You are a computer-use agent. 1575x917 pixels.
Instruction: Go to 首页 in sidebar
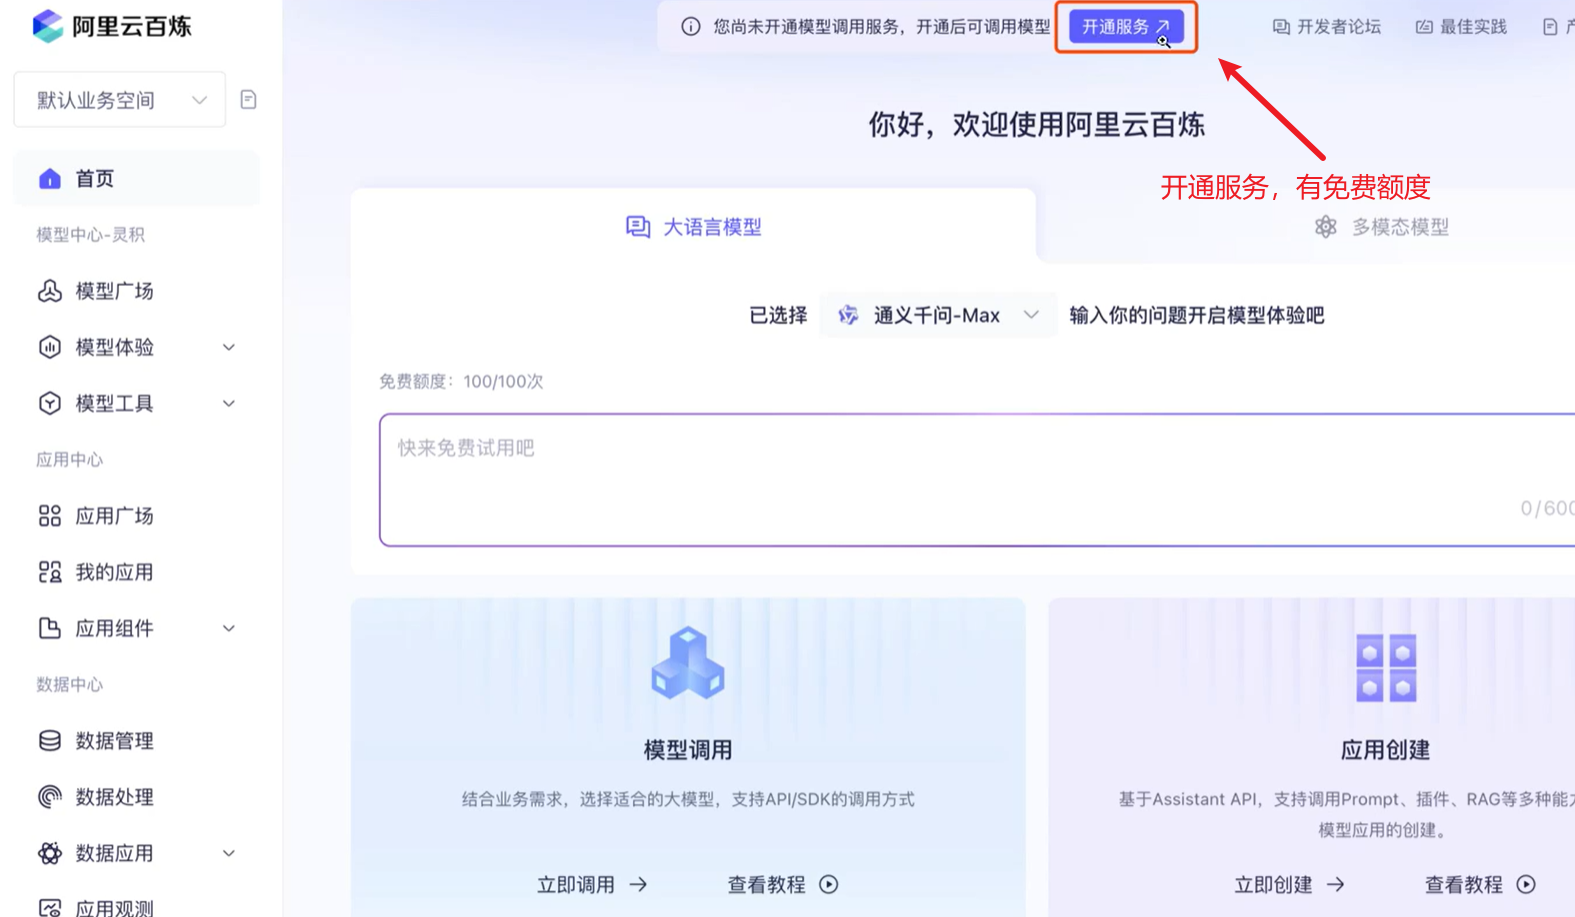click(x=137, y=179)
